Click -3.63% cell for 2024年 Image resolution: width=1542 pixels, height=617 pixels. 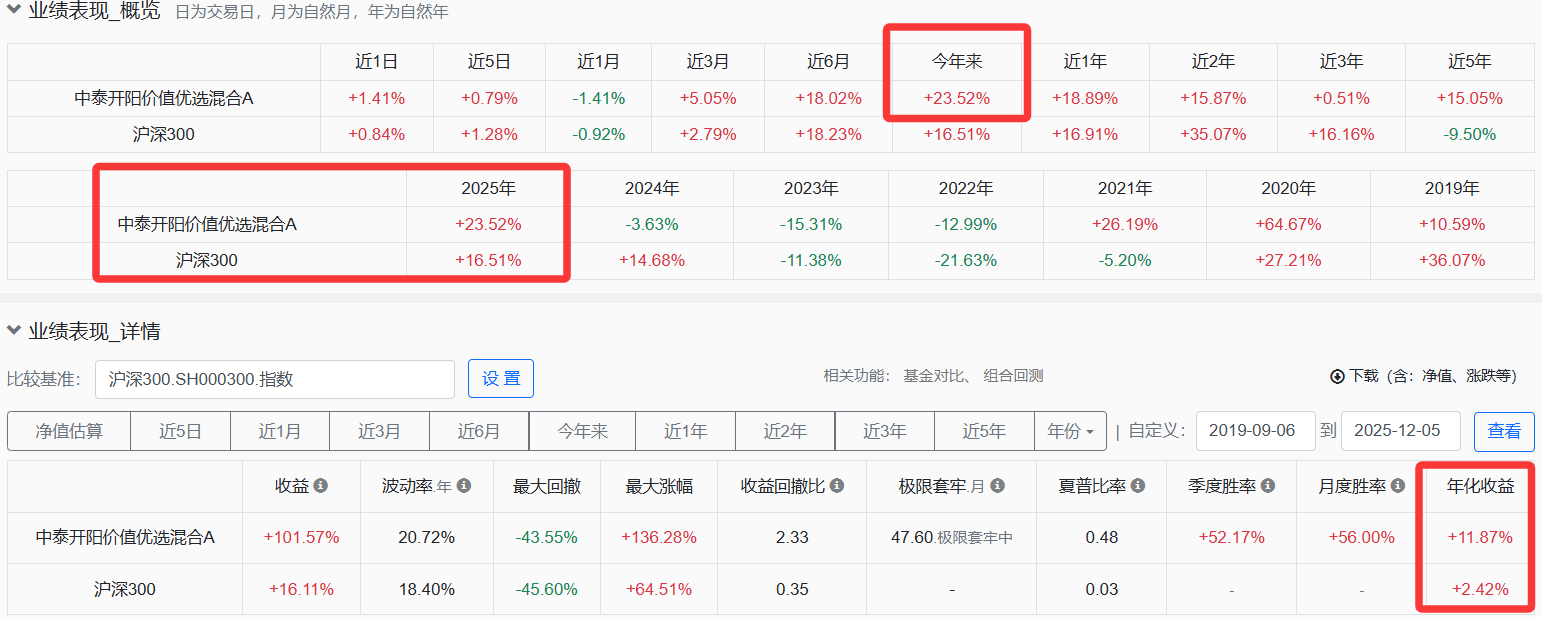tap(652, 224)
